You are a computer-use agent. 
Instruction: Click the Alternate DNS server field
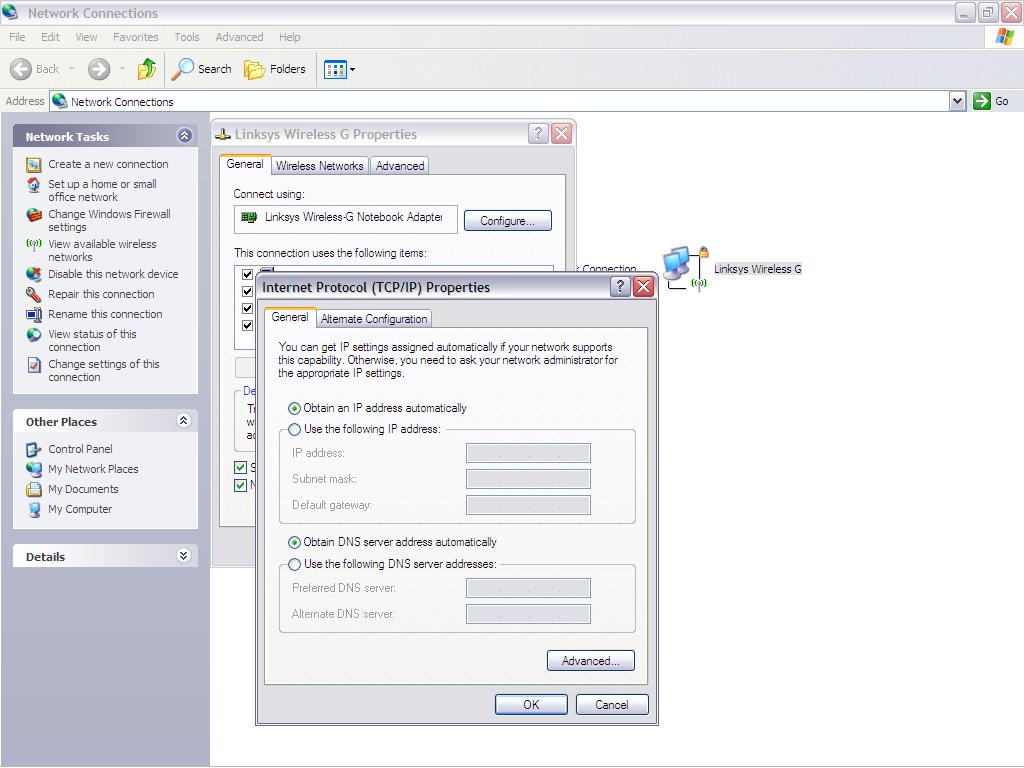pyautogui.click(x=528, y=614)
